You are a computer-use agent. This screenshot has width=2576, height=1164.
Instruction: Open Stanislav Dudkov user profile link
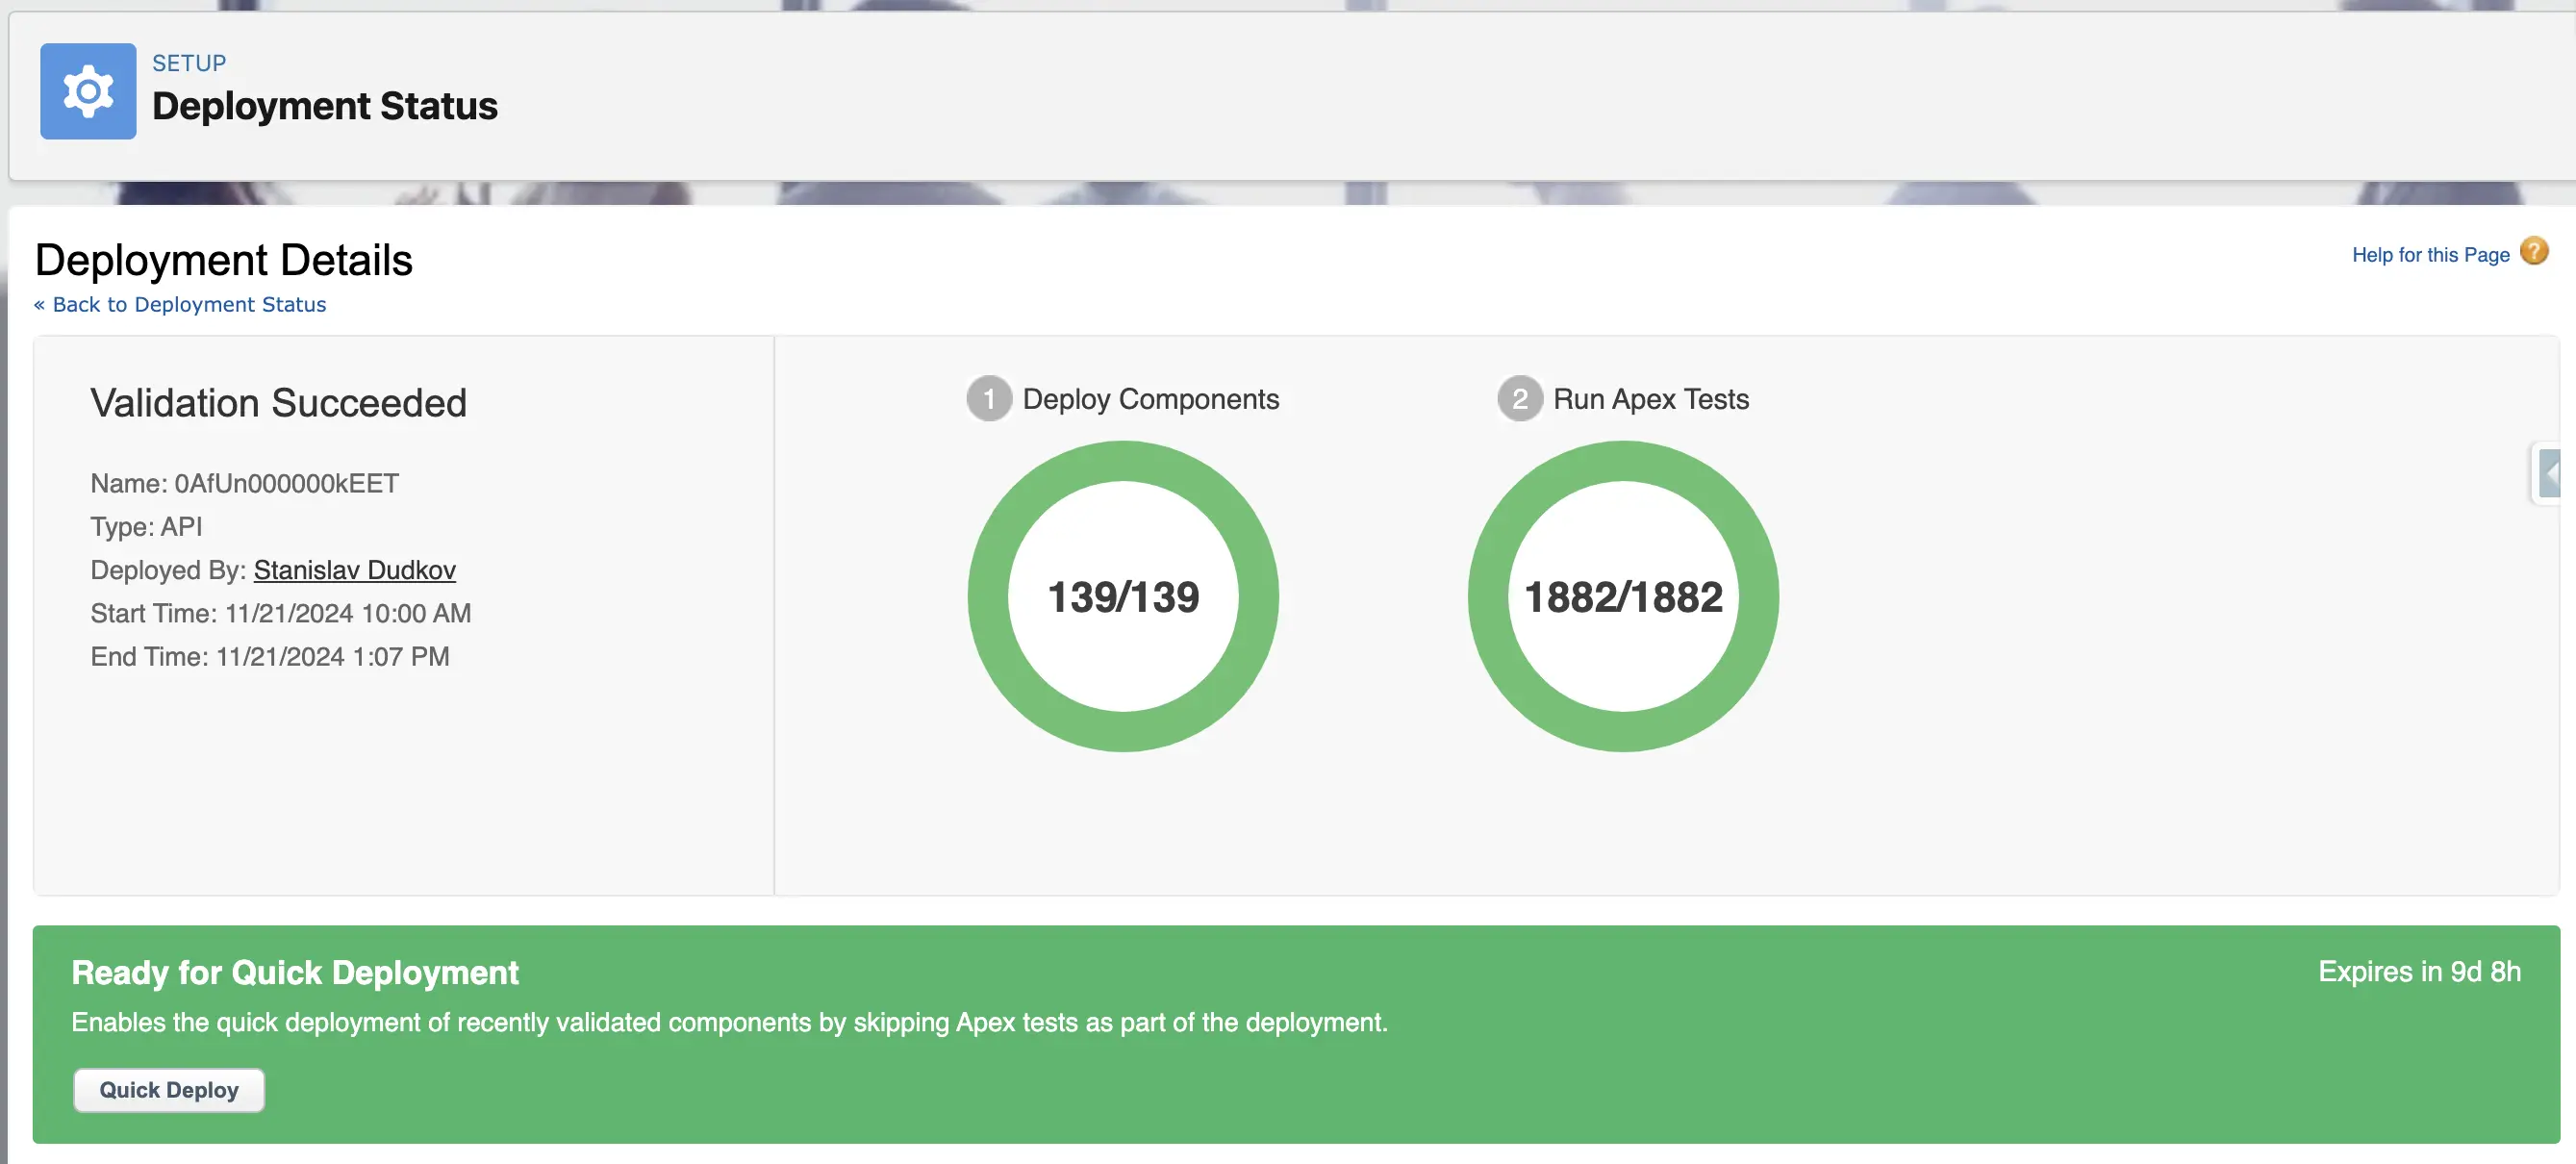[354, 570]
